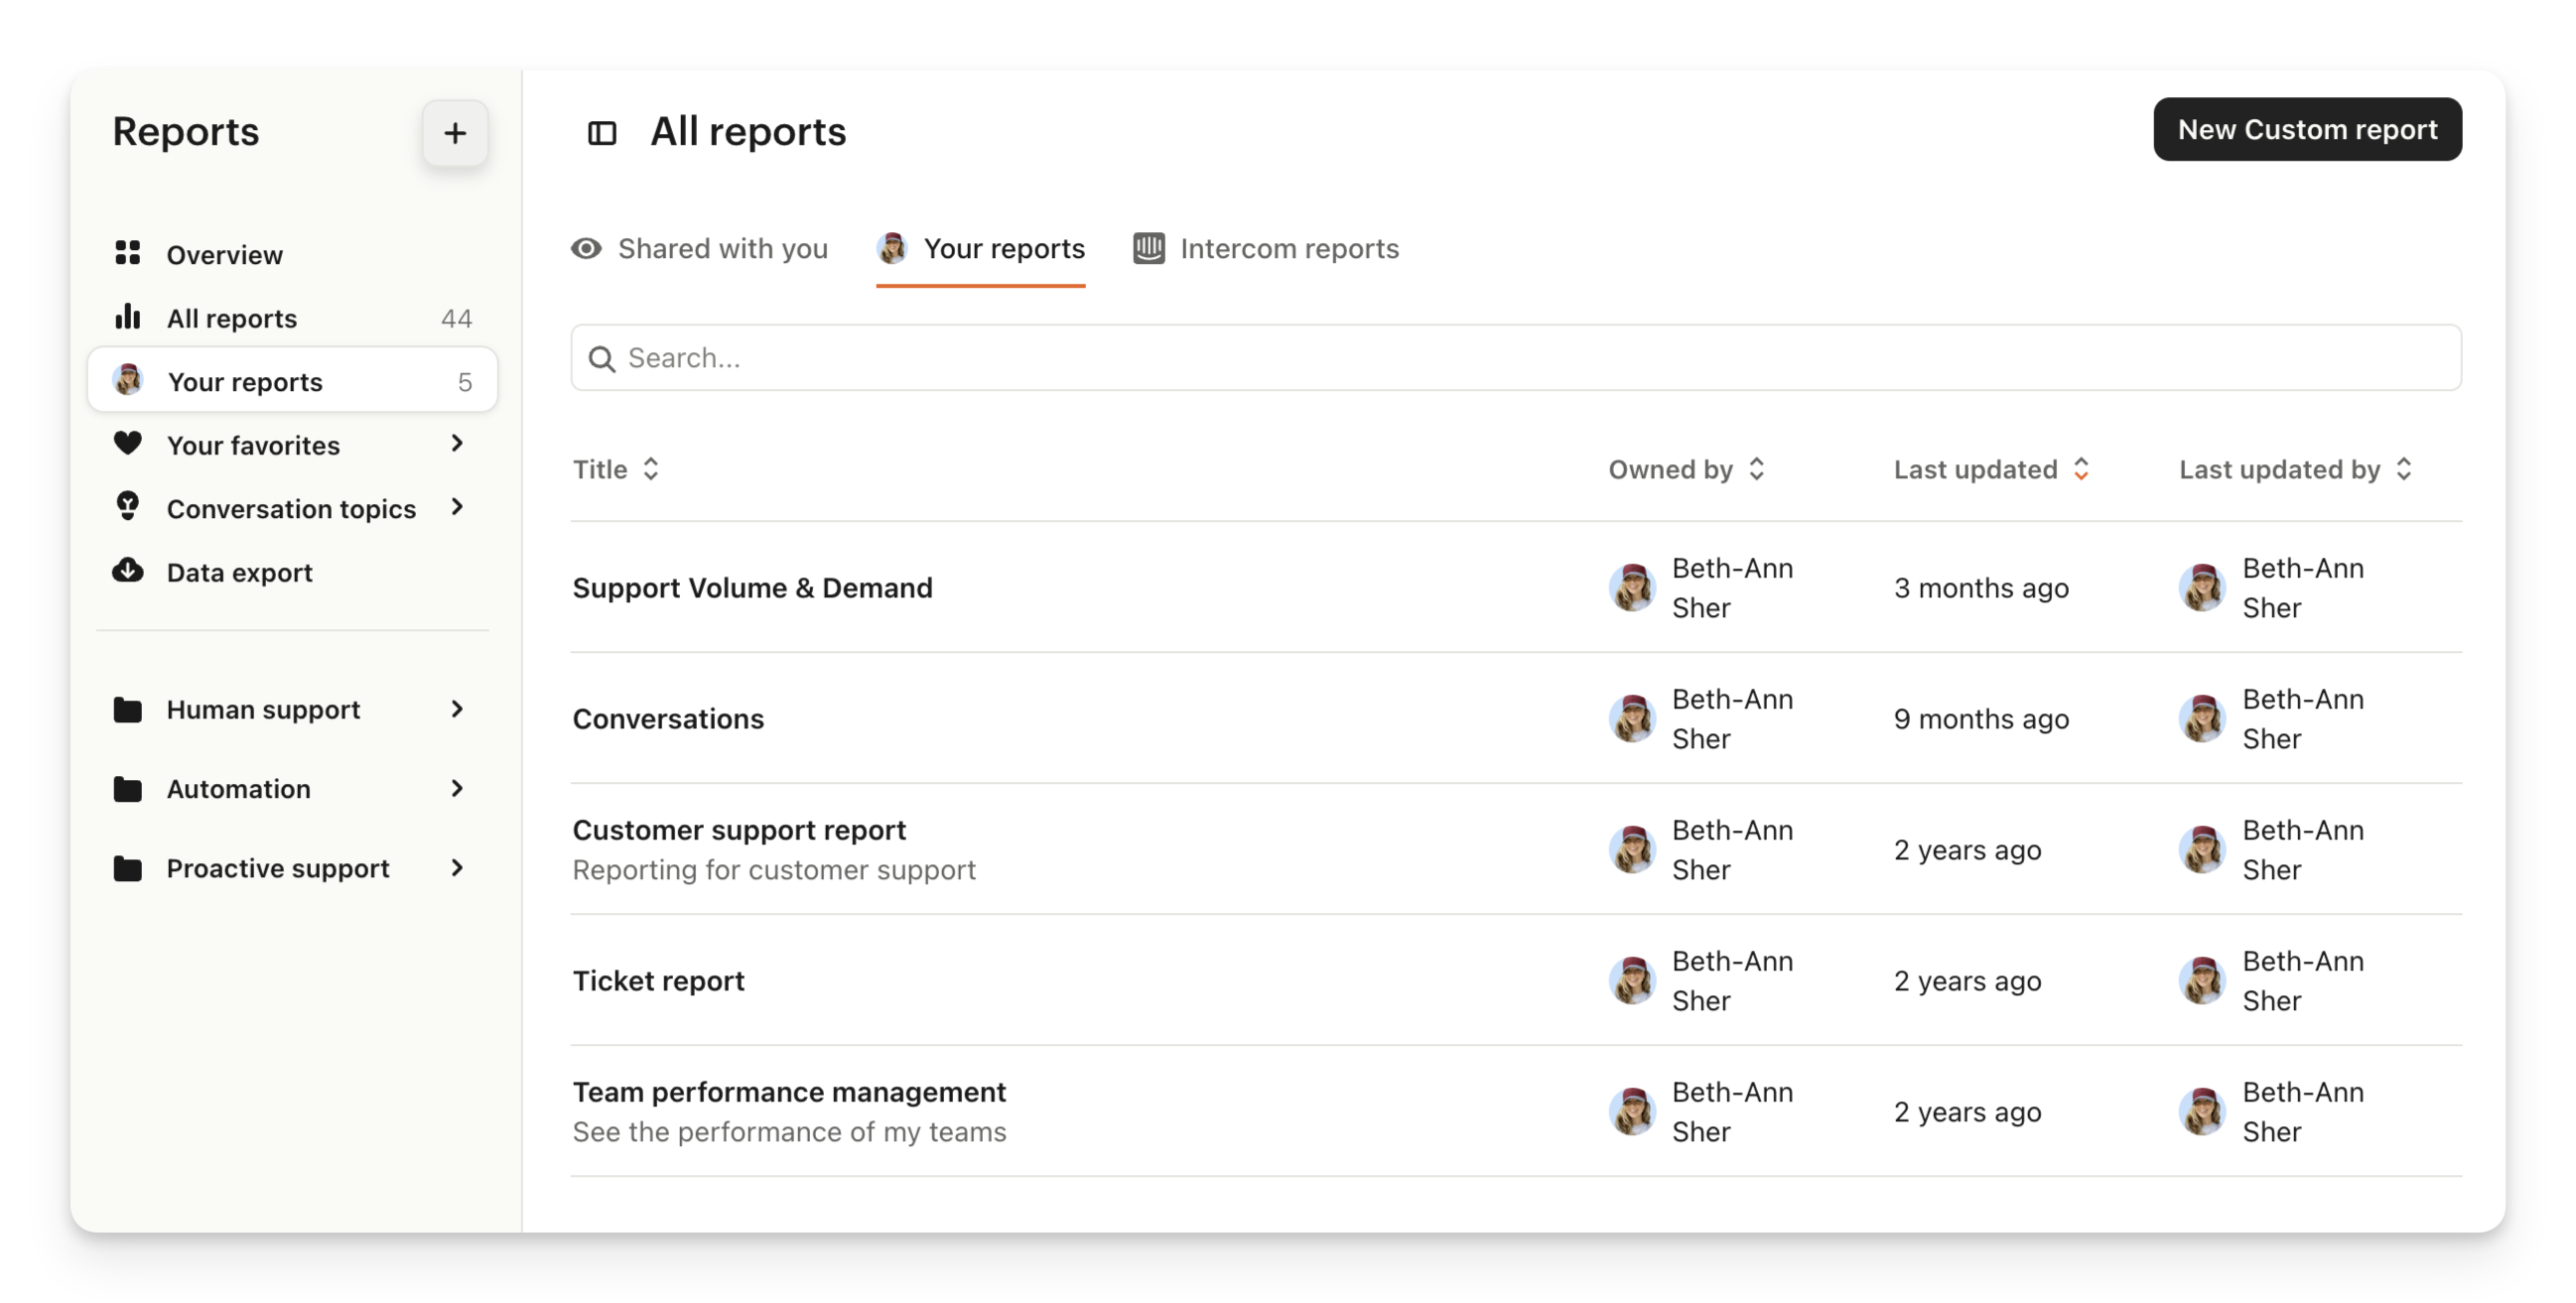Click the bar chart icon for All reports
Screen dimensions: 2576x1303
click(128, 317)
